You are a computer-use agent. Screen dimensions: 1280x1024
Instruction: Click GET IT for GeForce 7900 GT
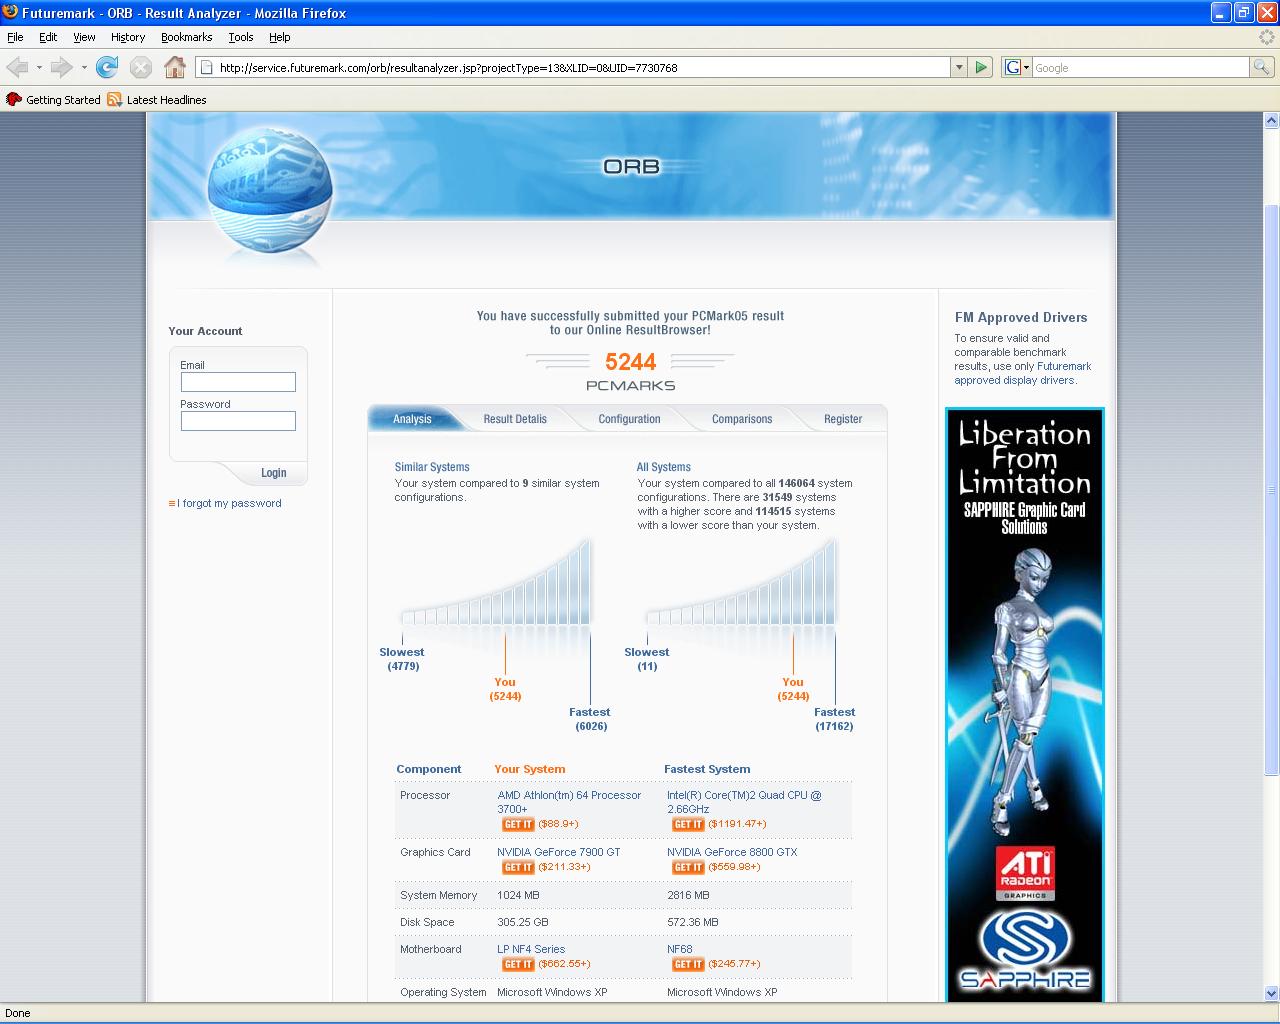pos(518,867)
